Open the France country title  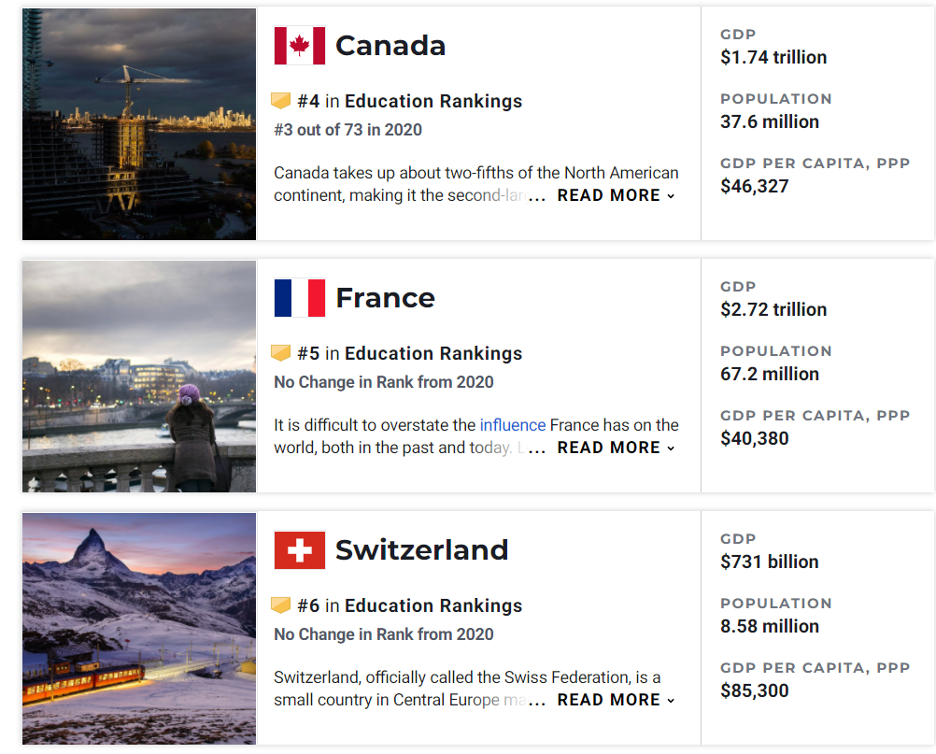385,298
